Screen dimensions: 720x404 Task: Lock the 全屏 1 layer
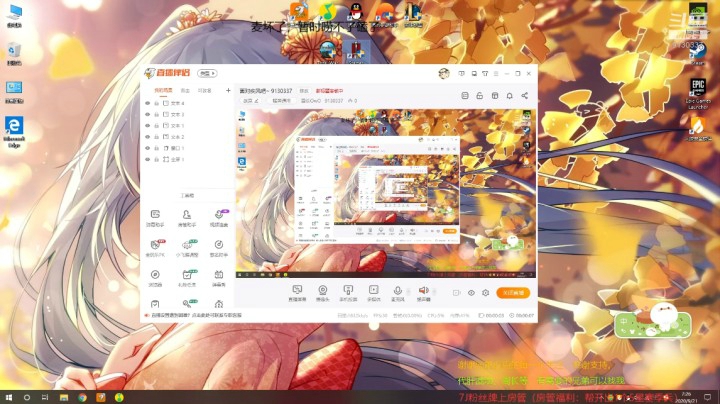[157, 159]
